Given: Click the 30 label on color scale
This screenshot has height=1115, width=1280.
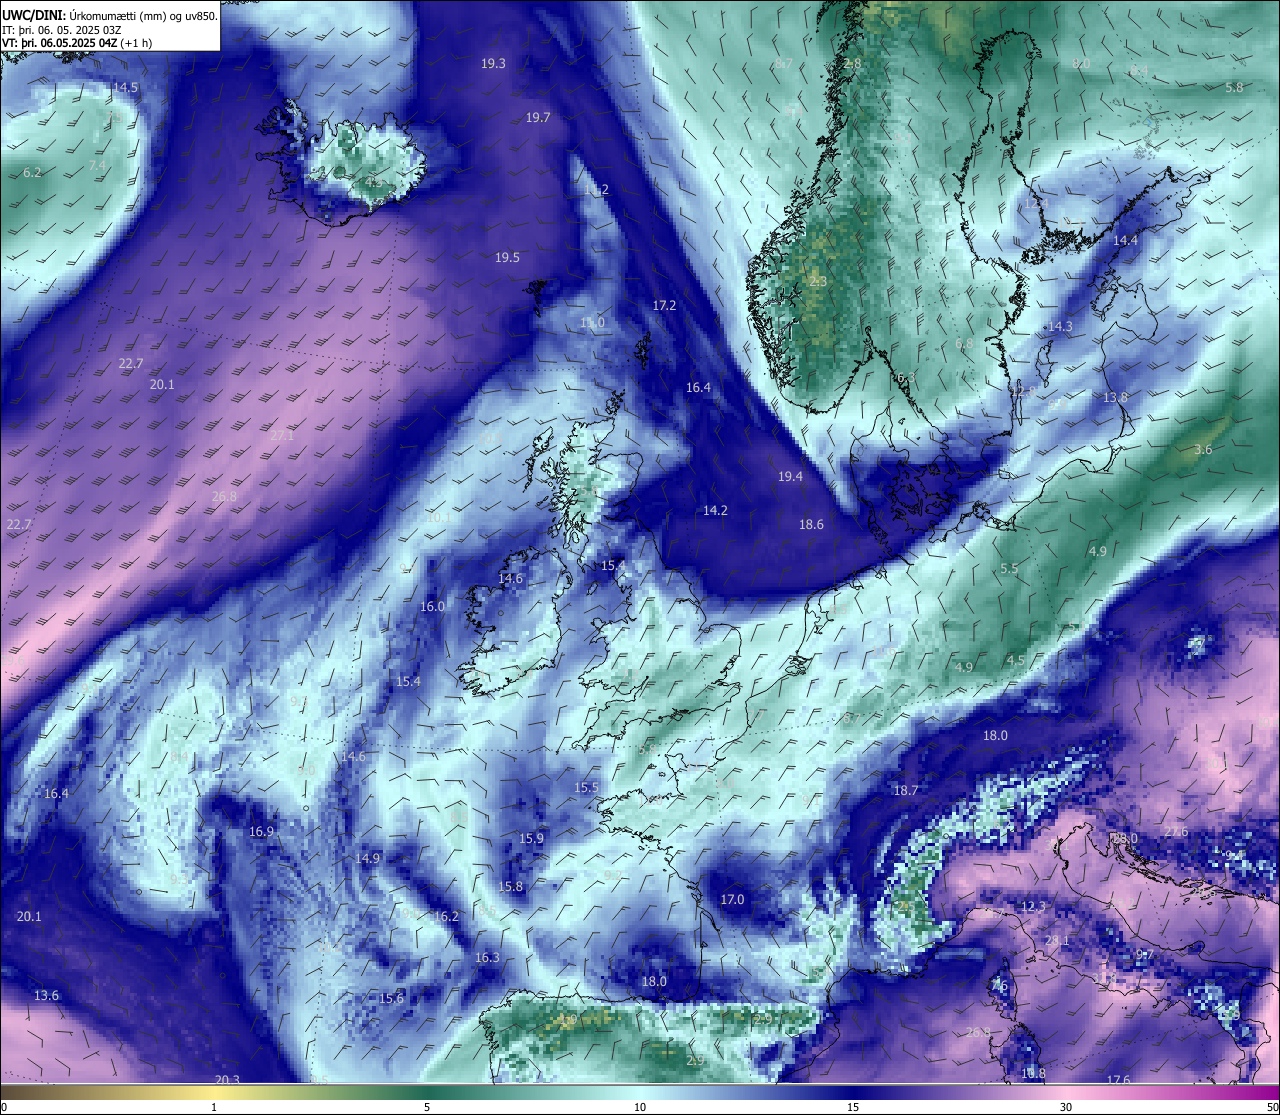Looking at the screenshot, I should 1066,1107.
